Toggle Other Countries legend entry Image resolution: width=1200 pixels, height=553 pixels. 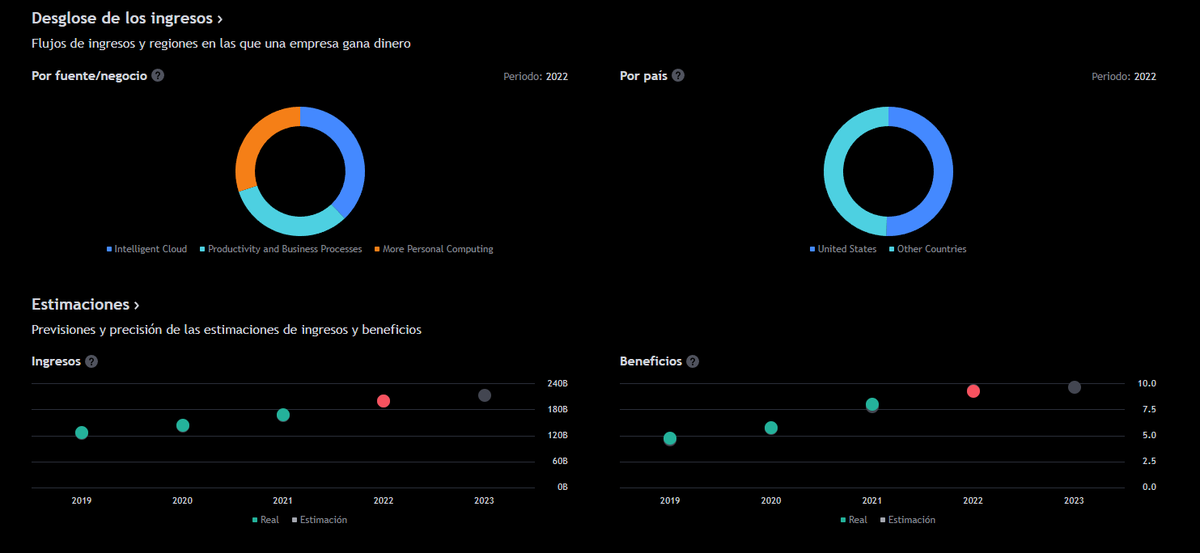coord(927,249)
